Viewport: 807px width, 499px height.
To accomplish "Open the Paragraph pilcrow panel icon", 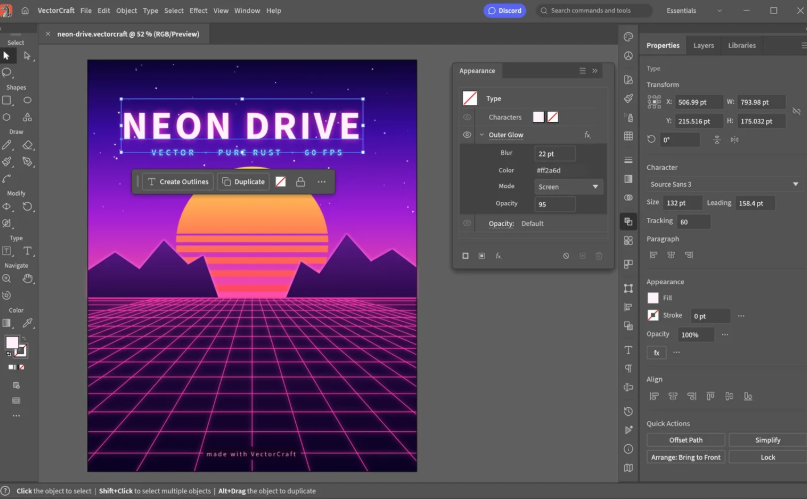I will point(628,368).
